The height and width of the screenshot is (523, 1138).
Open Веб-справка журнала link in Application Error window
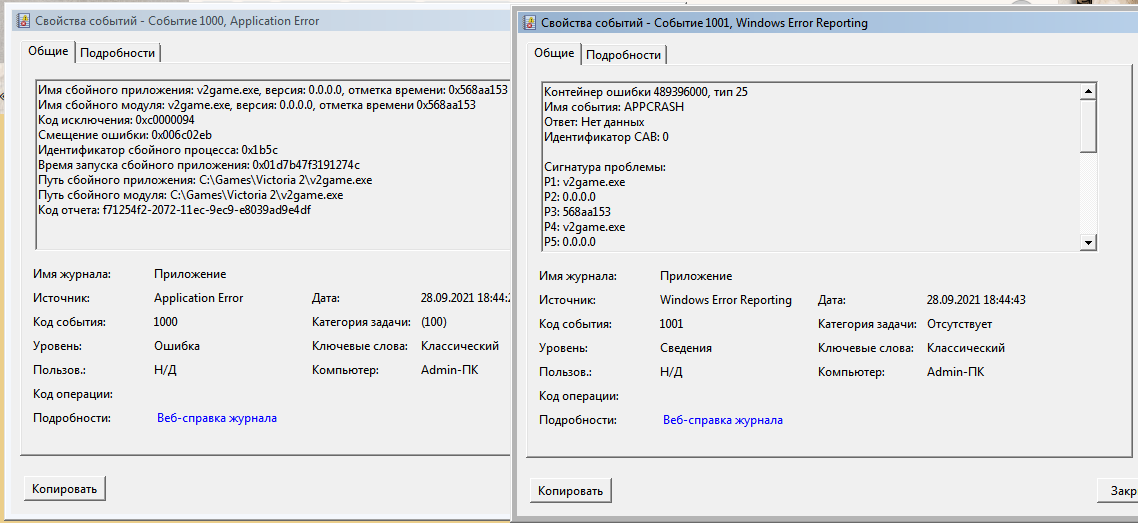[217, 418]
